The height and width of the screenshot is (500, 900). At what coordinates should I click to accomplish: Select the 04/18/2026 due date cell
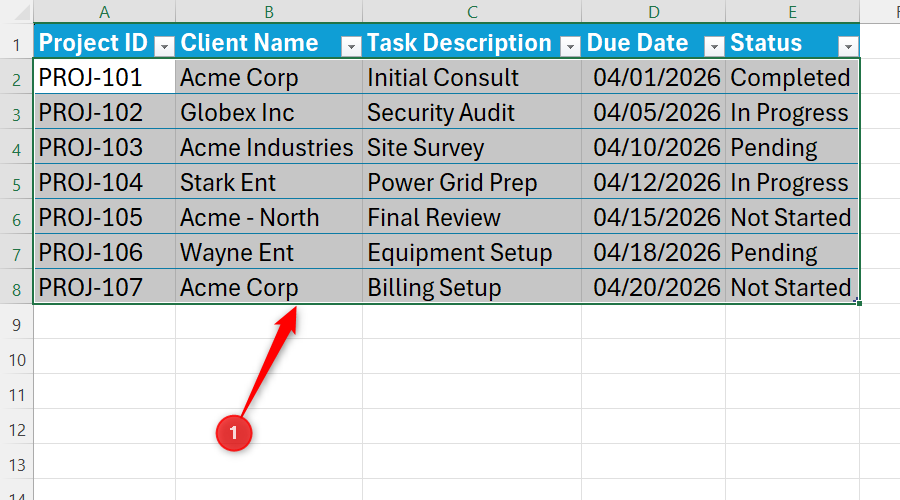653,251
